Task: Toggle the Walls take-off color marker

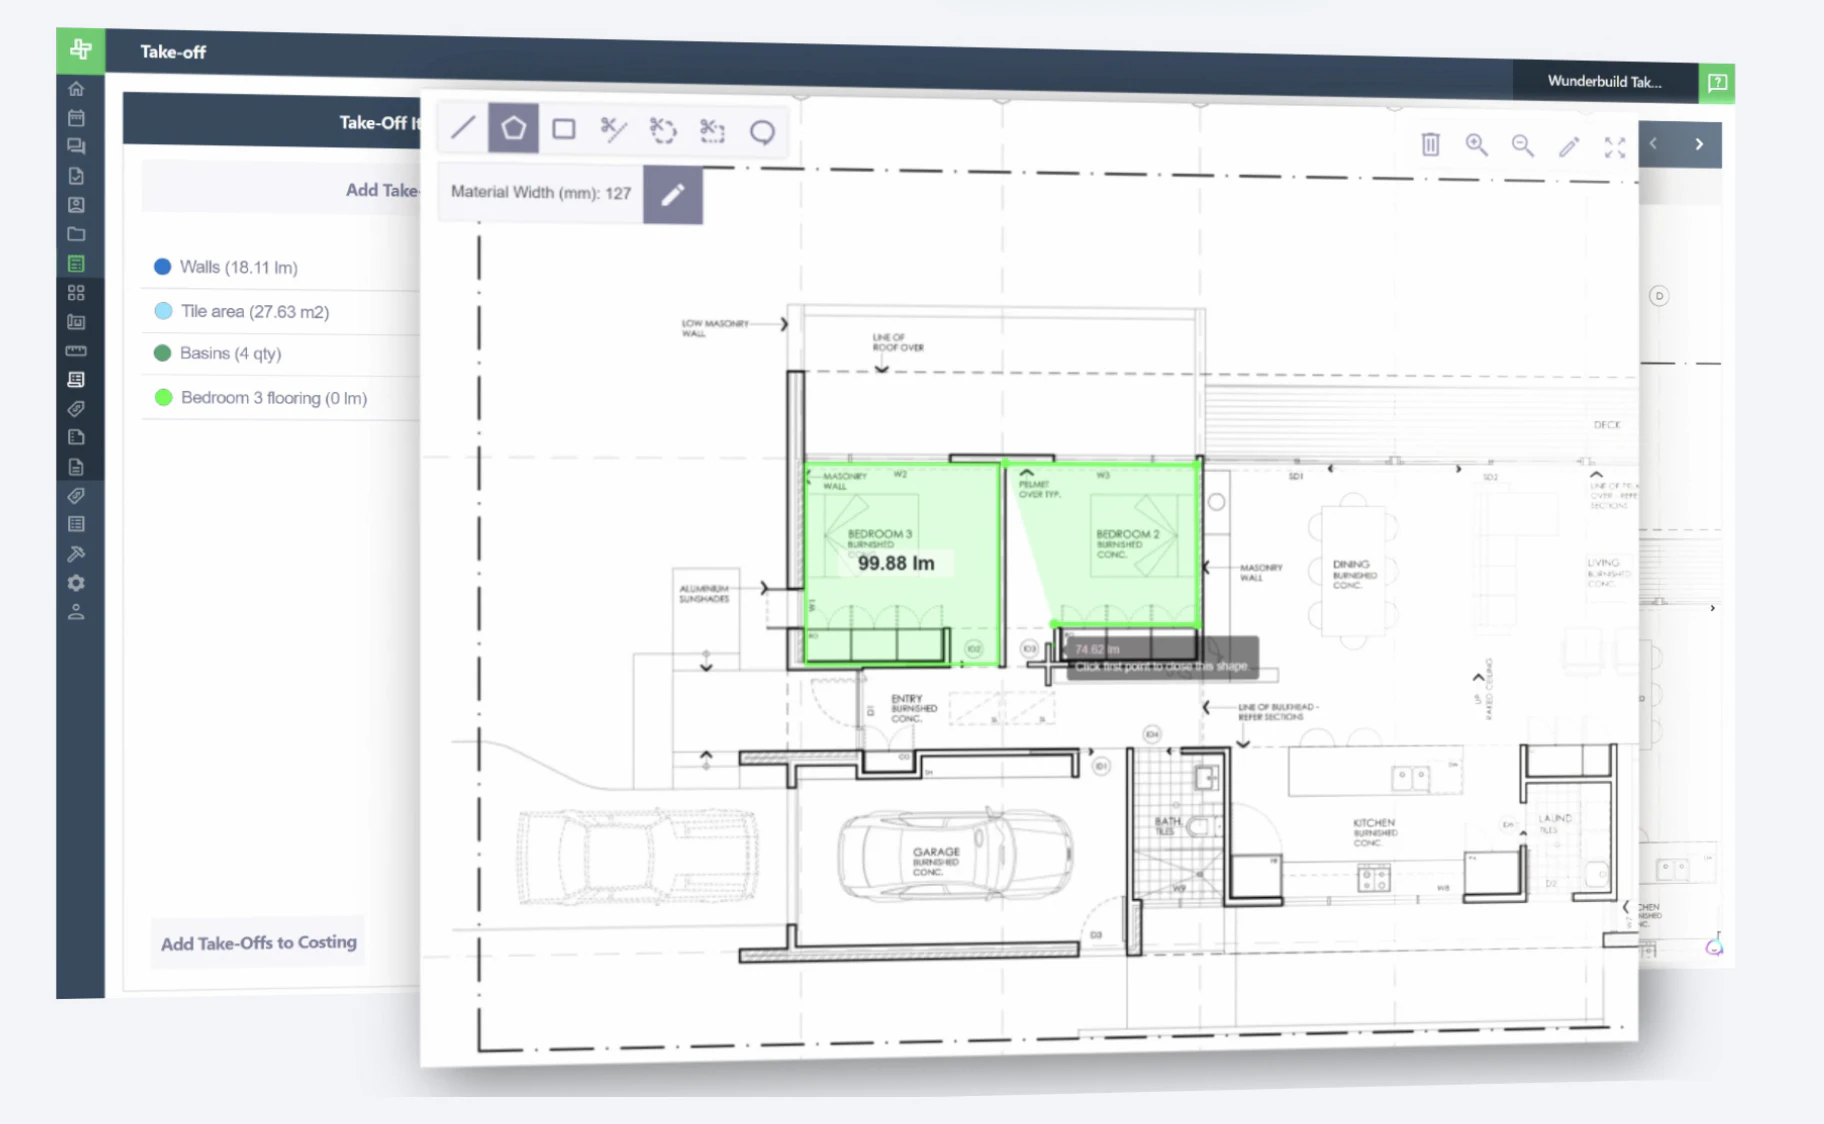Action: point(162,267)
